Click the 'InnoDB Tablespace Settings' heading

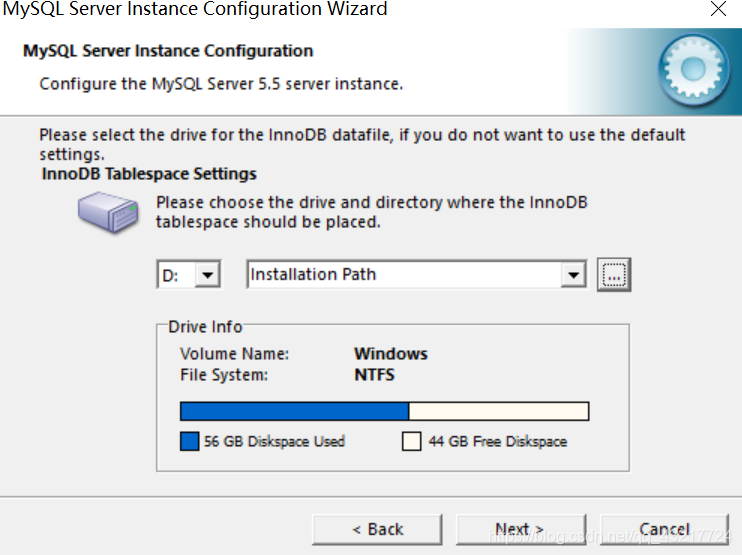(149, 174)
